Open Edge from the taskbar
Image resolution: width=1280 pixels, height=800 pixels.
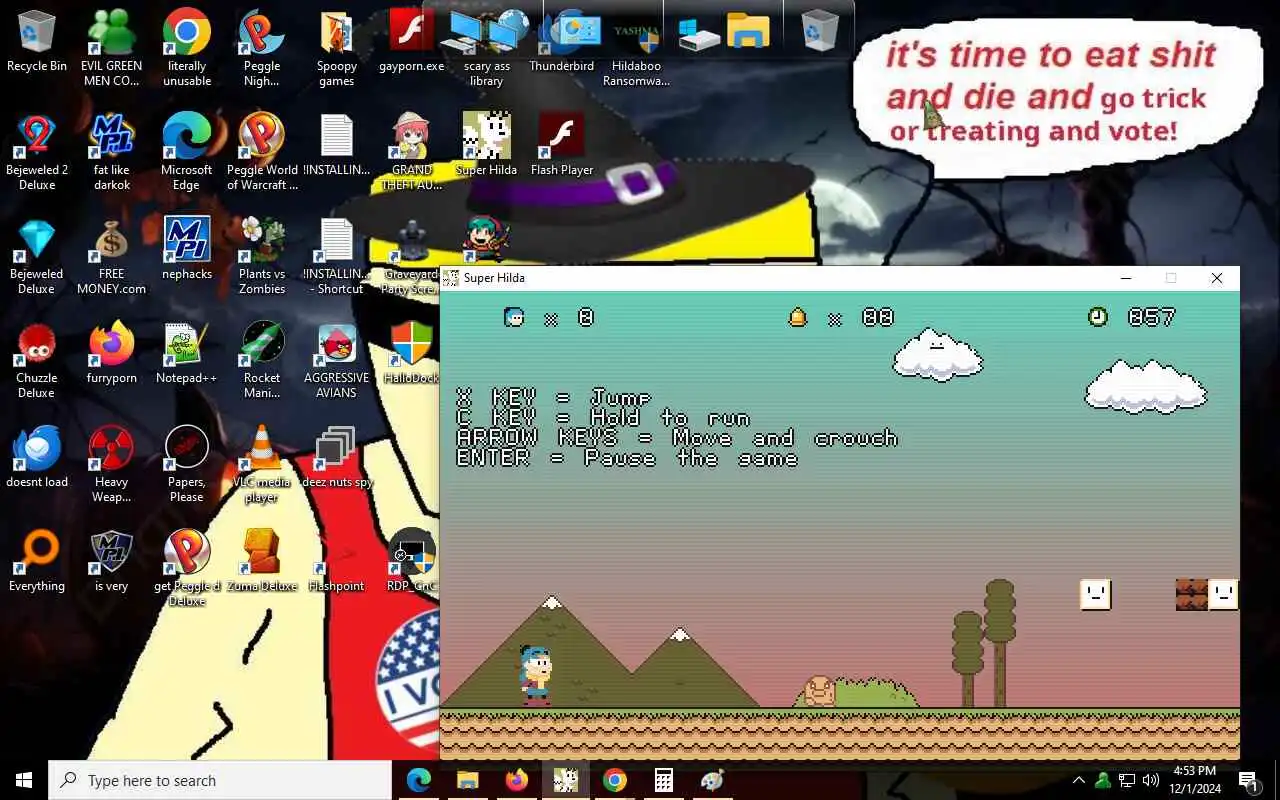pyautogui.click(x=418, y=780)
